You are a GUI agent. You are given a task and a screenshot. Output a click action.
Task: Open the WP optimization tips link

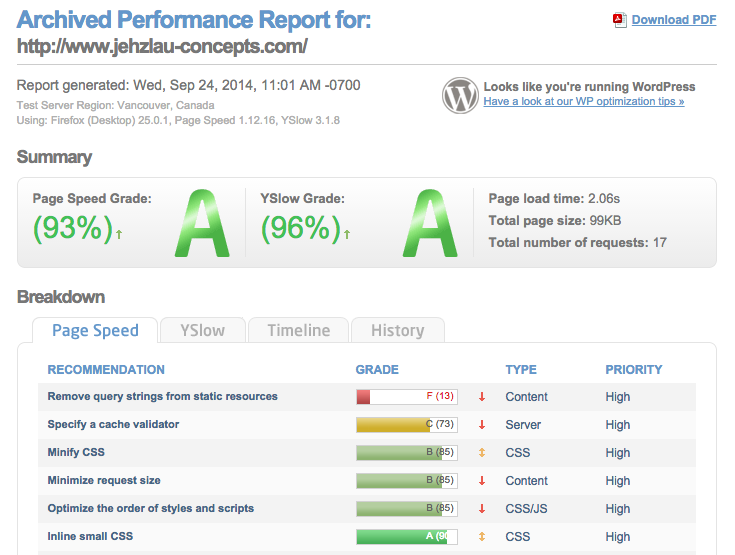coord(583,102)
